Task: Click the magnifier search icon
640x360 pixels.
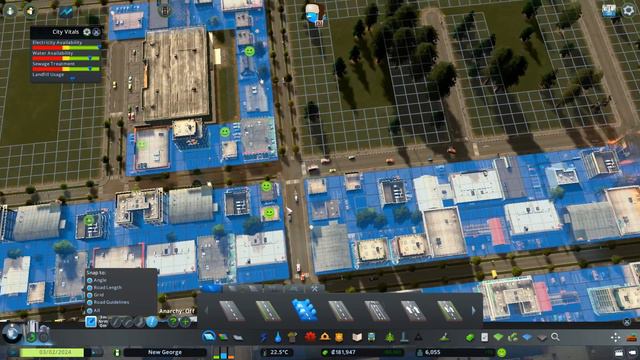Action: [555, 337]
